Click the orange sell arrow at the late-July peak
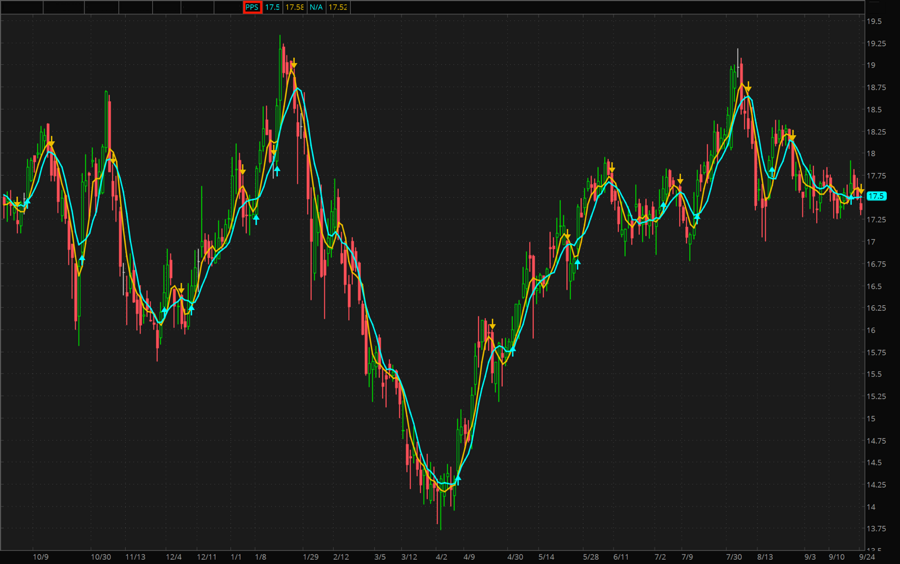 [x=747, y=89]
